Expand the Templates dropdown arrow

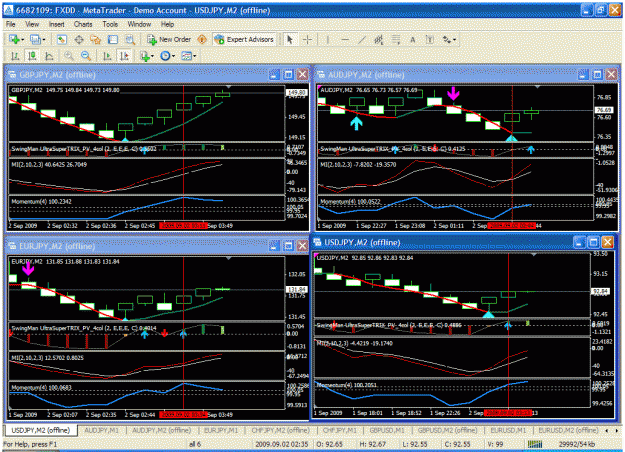tap(195, 56)
